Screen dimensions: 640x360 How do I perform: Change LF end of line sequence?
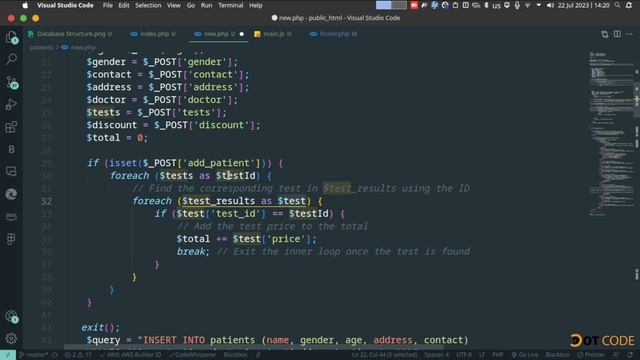482,355
